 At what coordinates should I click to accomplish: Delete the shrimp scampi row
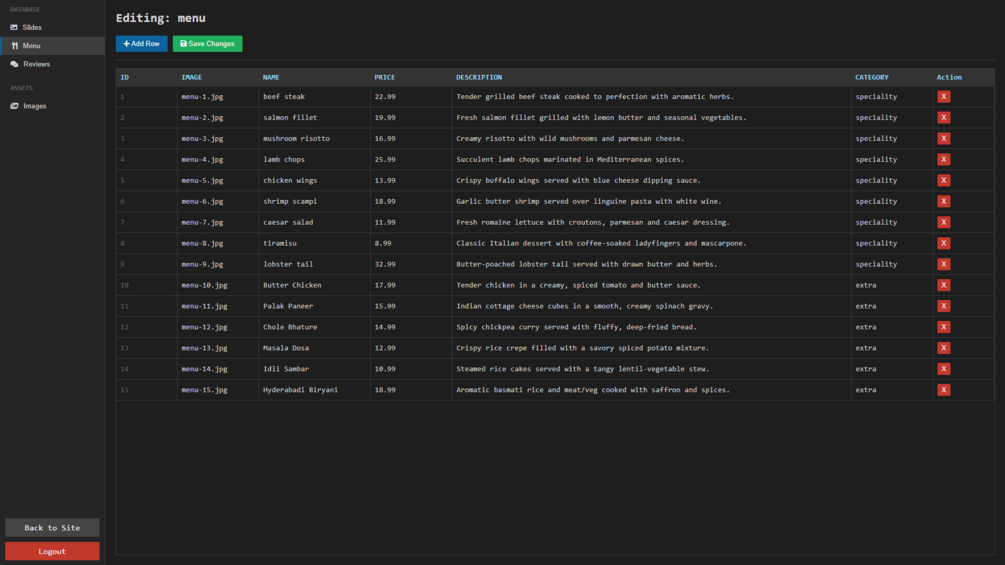(x=943, y=201)
